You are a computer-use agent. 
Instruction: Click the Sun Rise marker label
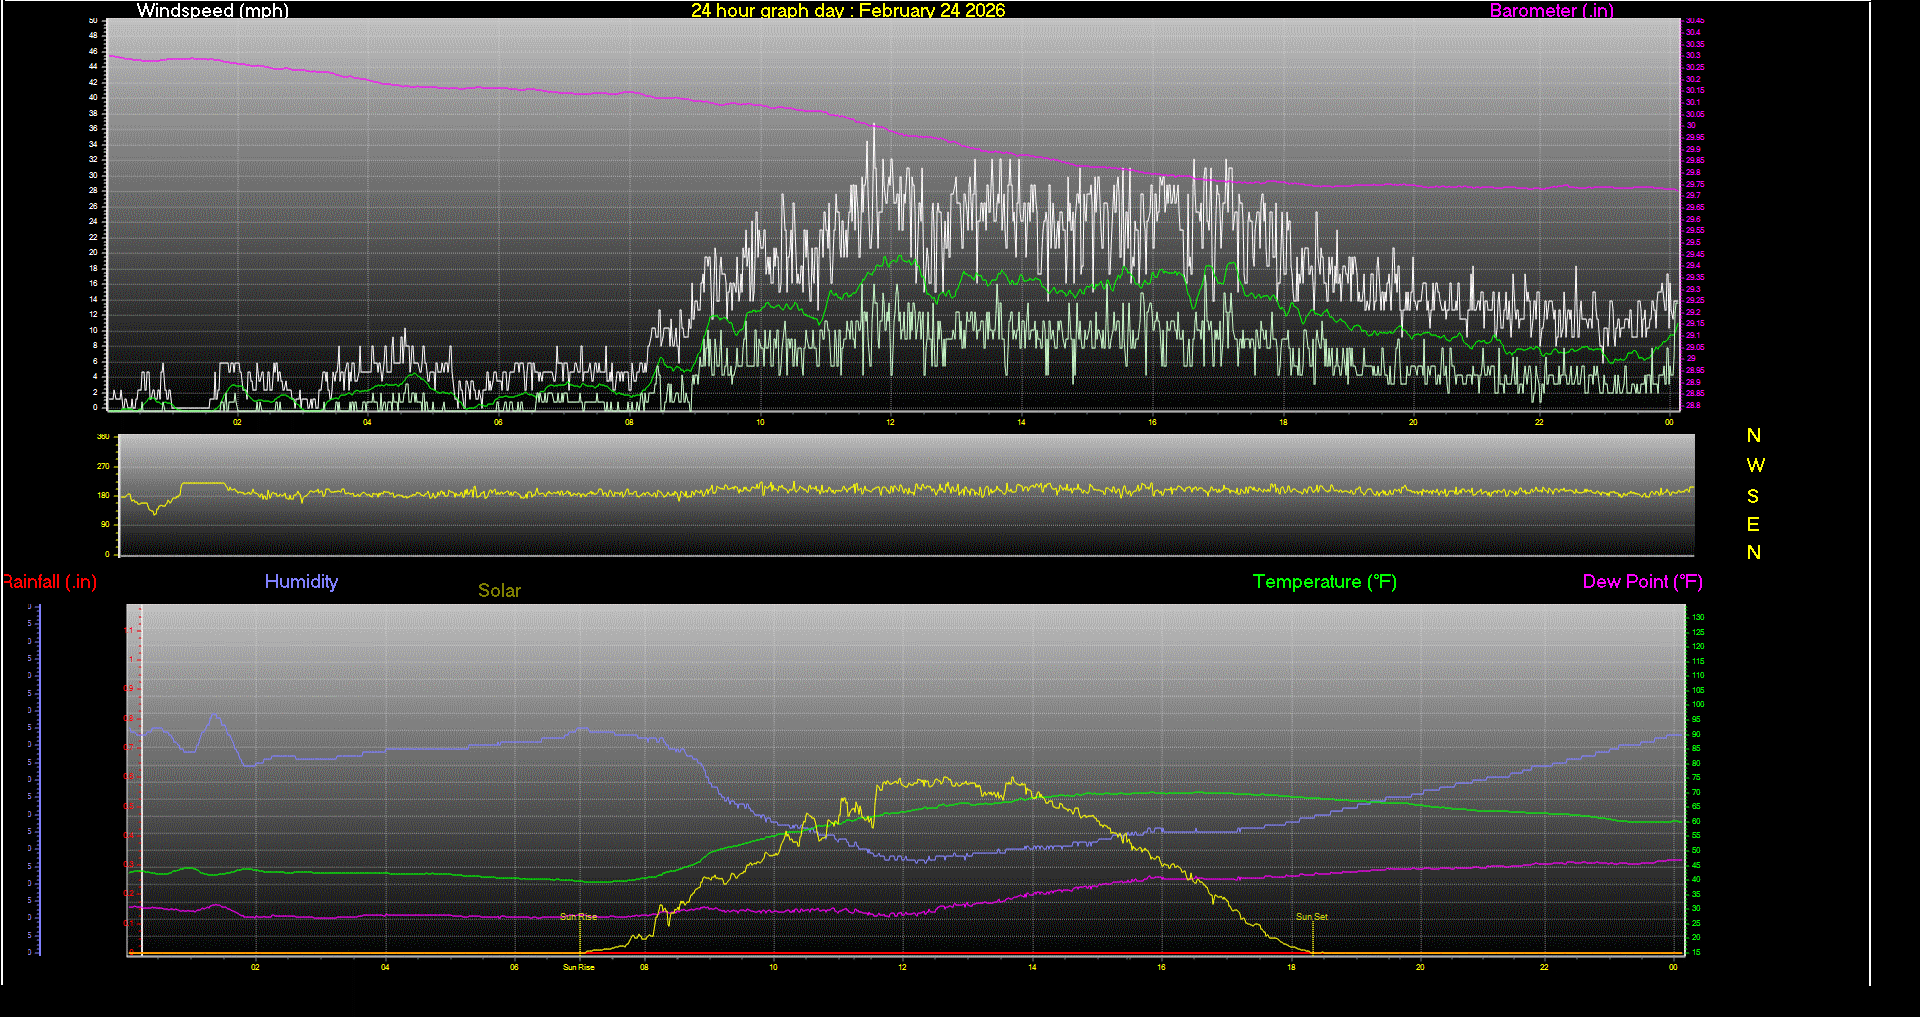pos(578,915)
